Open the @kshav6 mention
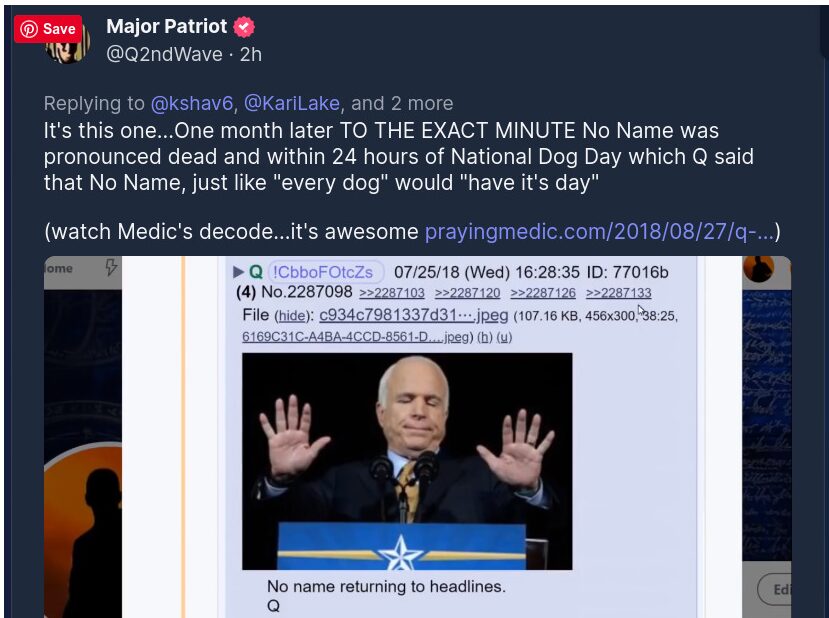 (192, 104)
